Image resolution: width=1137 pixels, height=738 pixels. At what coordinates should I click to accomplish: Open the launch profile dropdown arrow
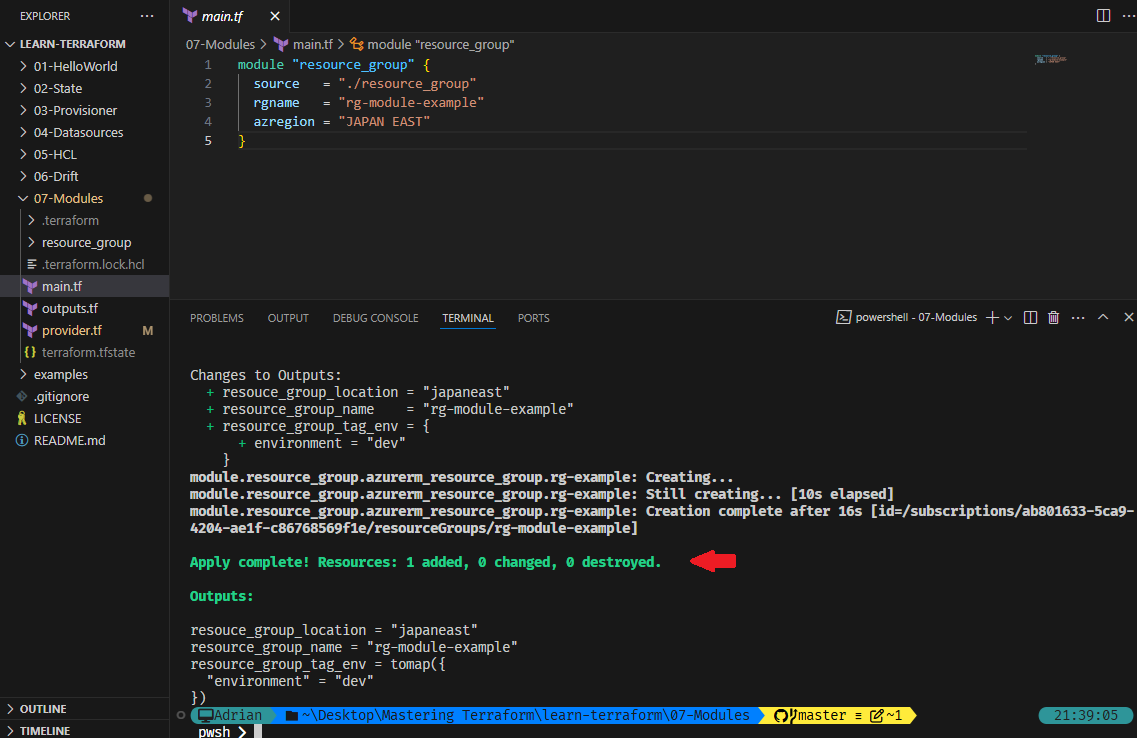(1008, 318)
